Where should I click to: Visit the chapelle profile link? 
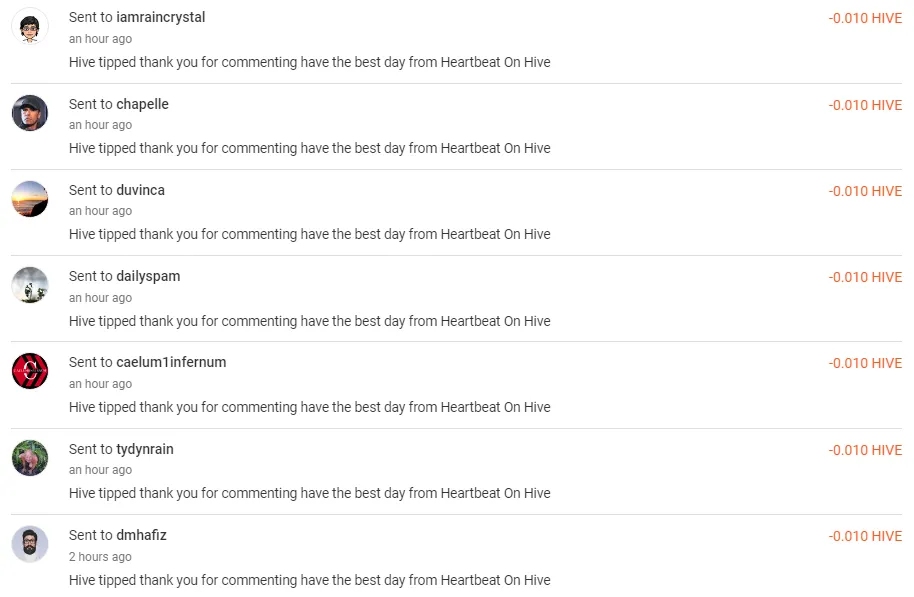[142, 104]
